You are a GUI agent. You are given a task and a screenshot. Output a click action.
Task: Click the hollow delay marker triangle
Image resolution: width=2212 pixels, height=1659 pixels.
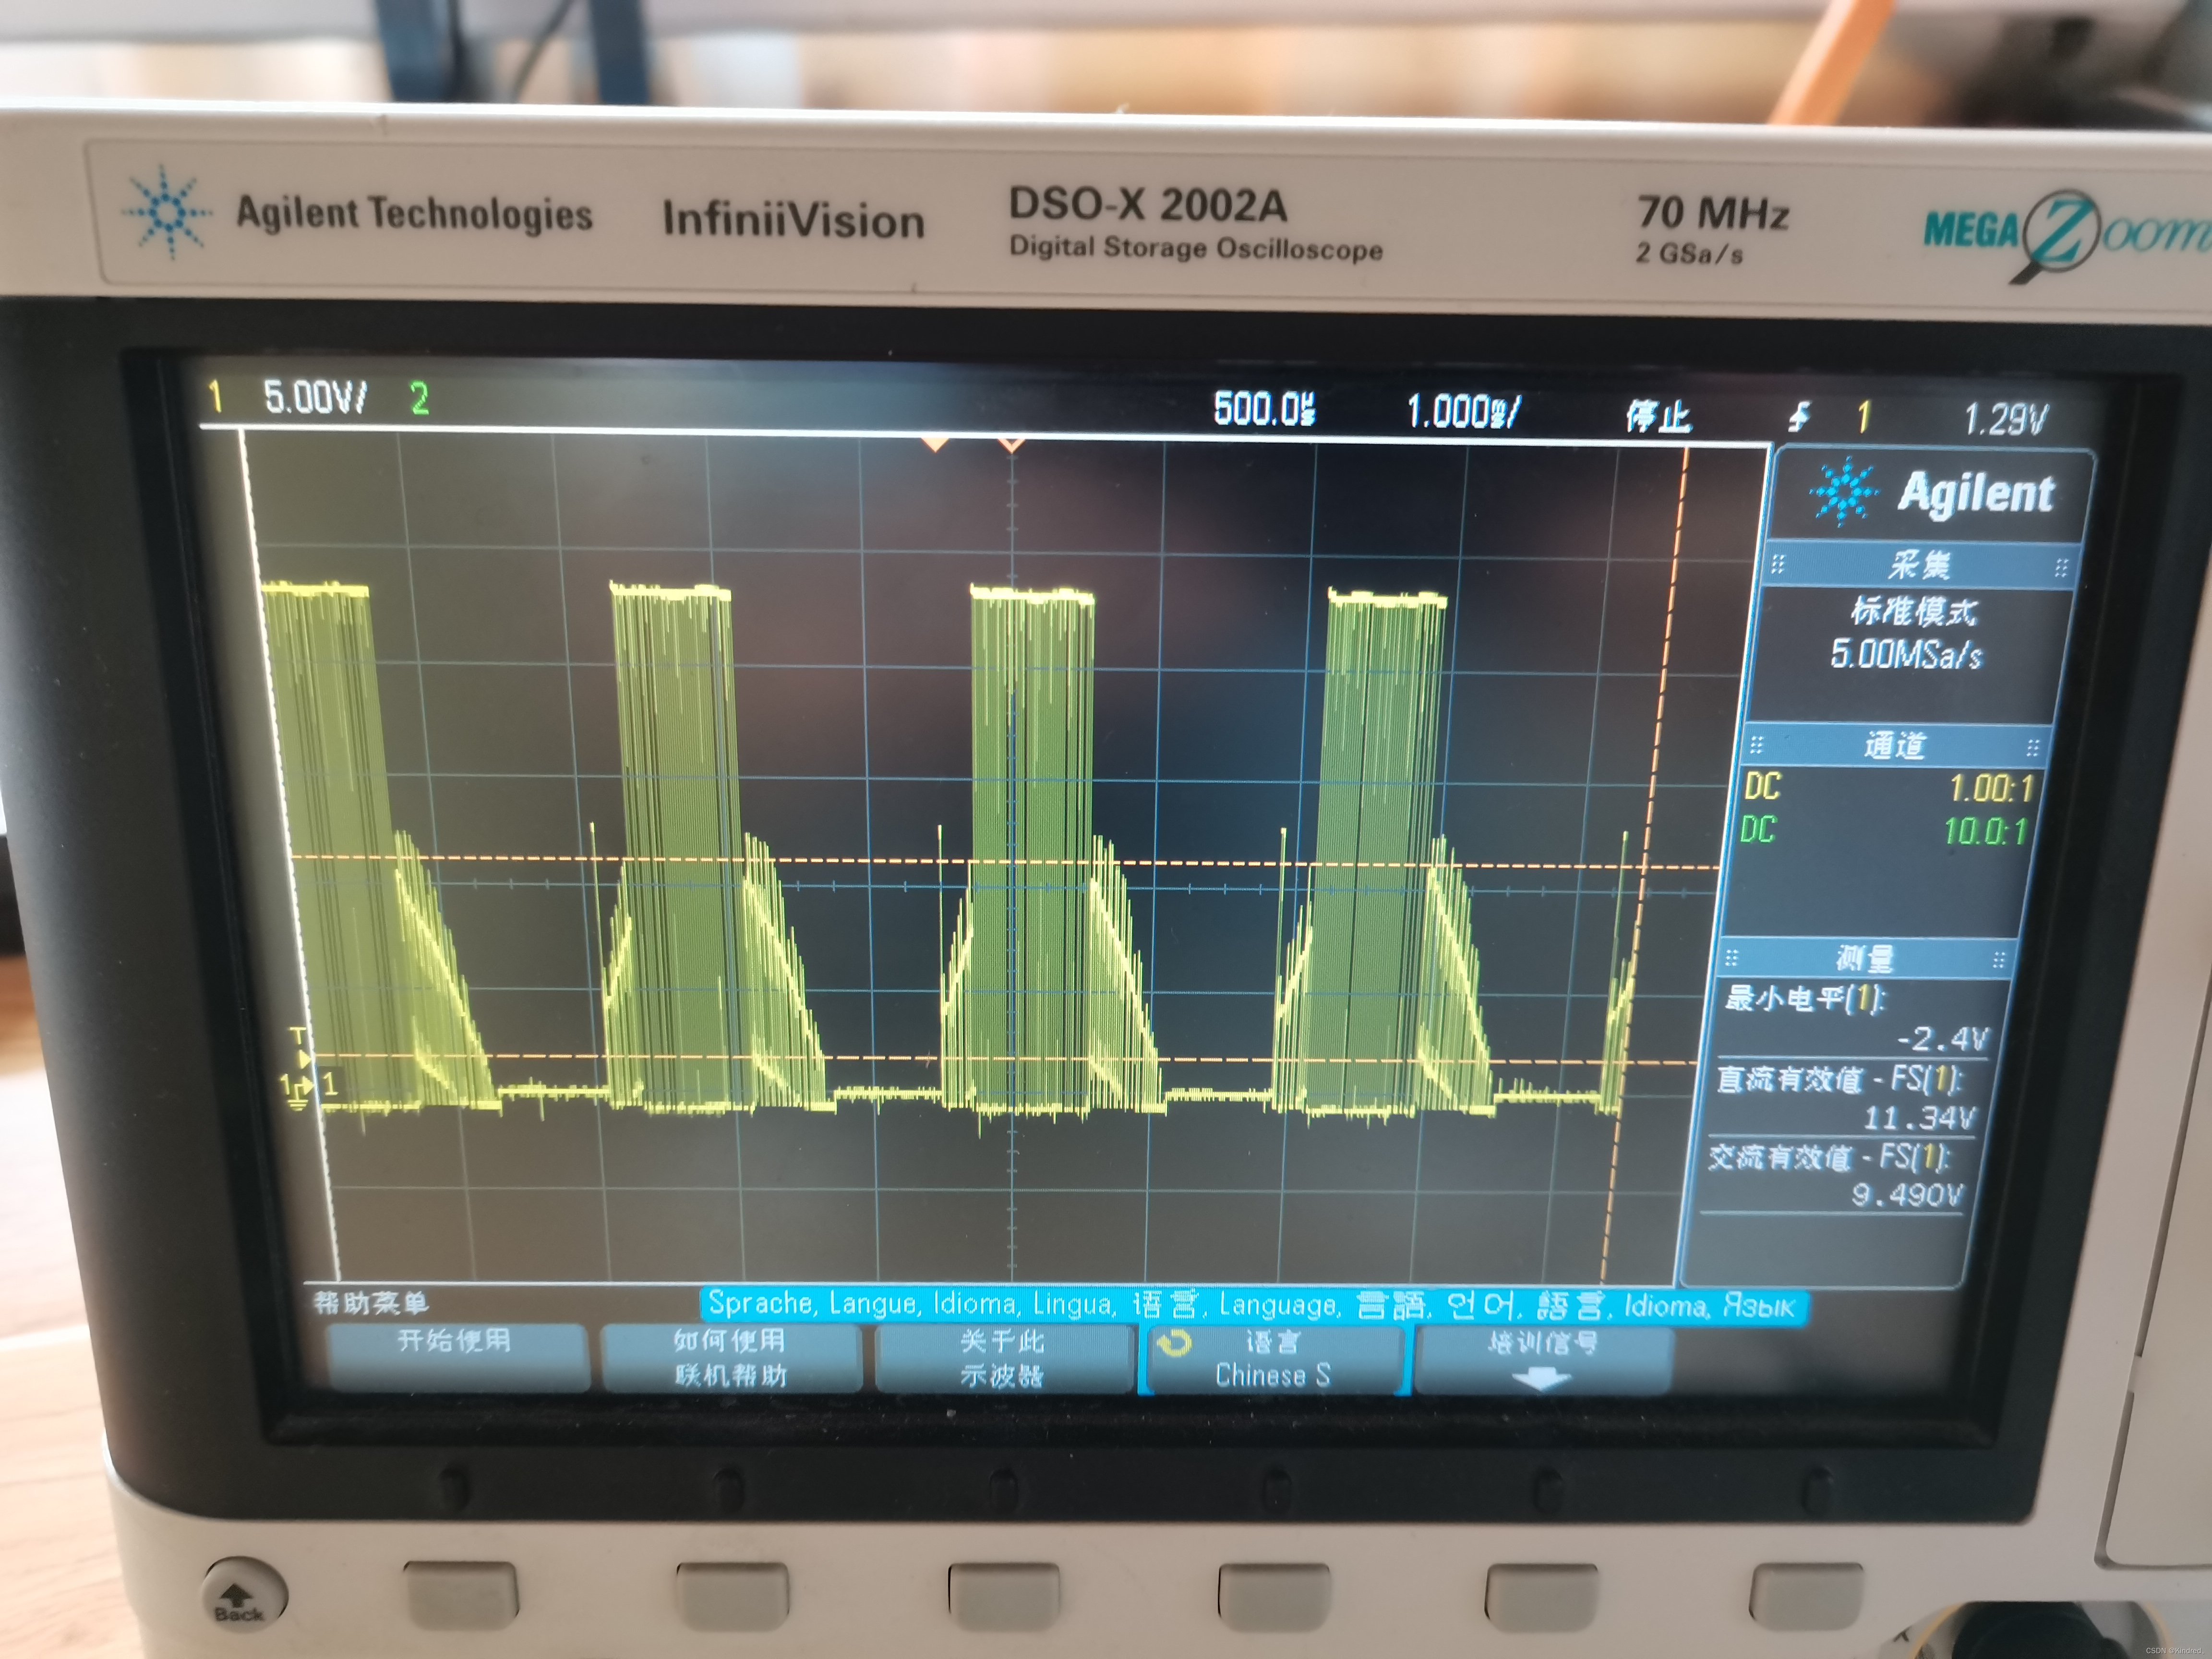point(1011,444)
